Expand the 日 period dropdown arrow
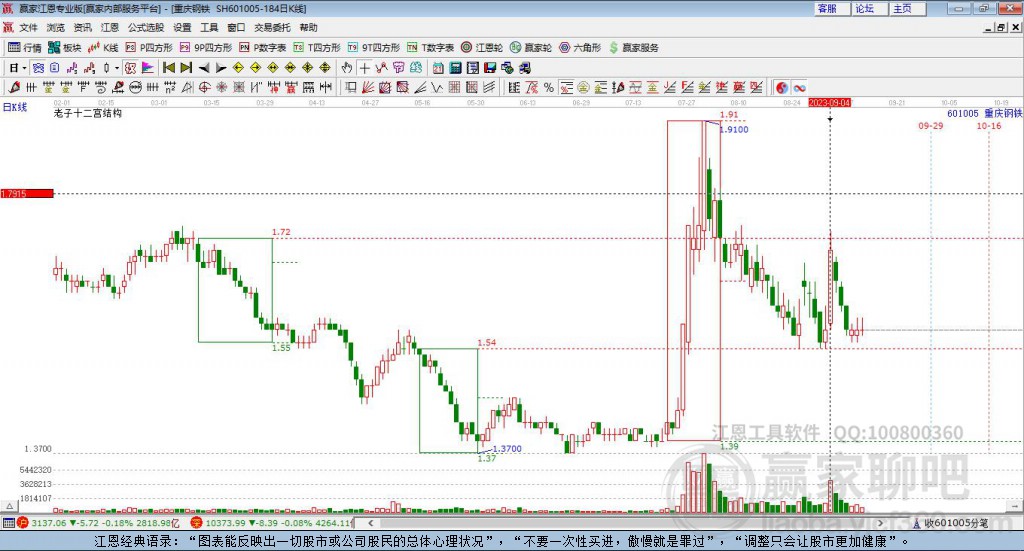Viewport: 1024px width, 551px height. tap(24, 68)
